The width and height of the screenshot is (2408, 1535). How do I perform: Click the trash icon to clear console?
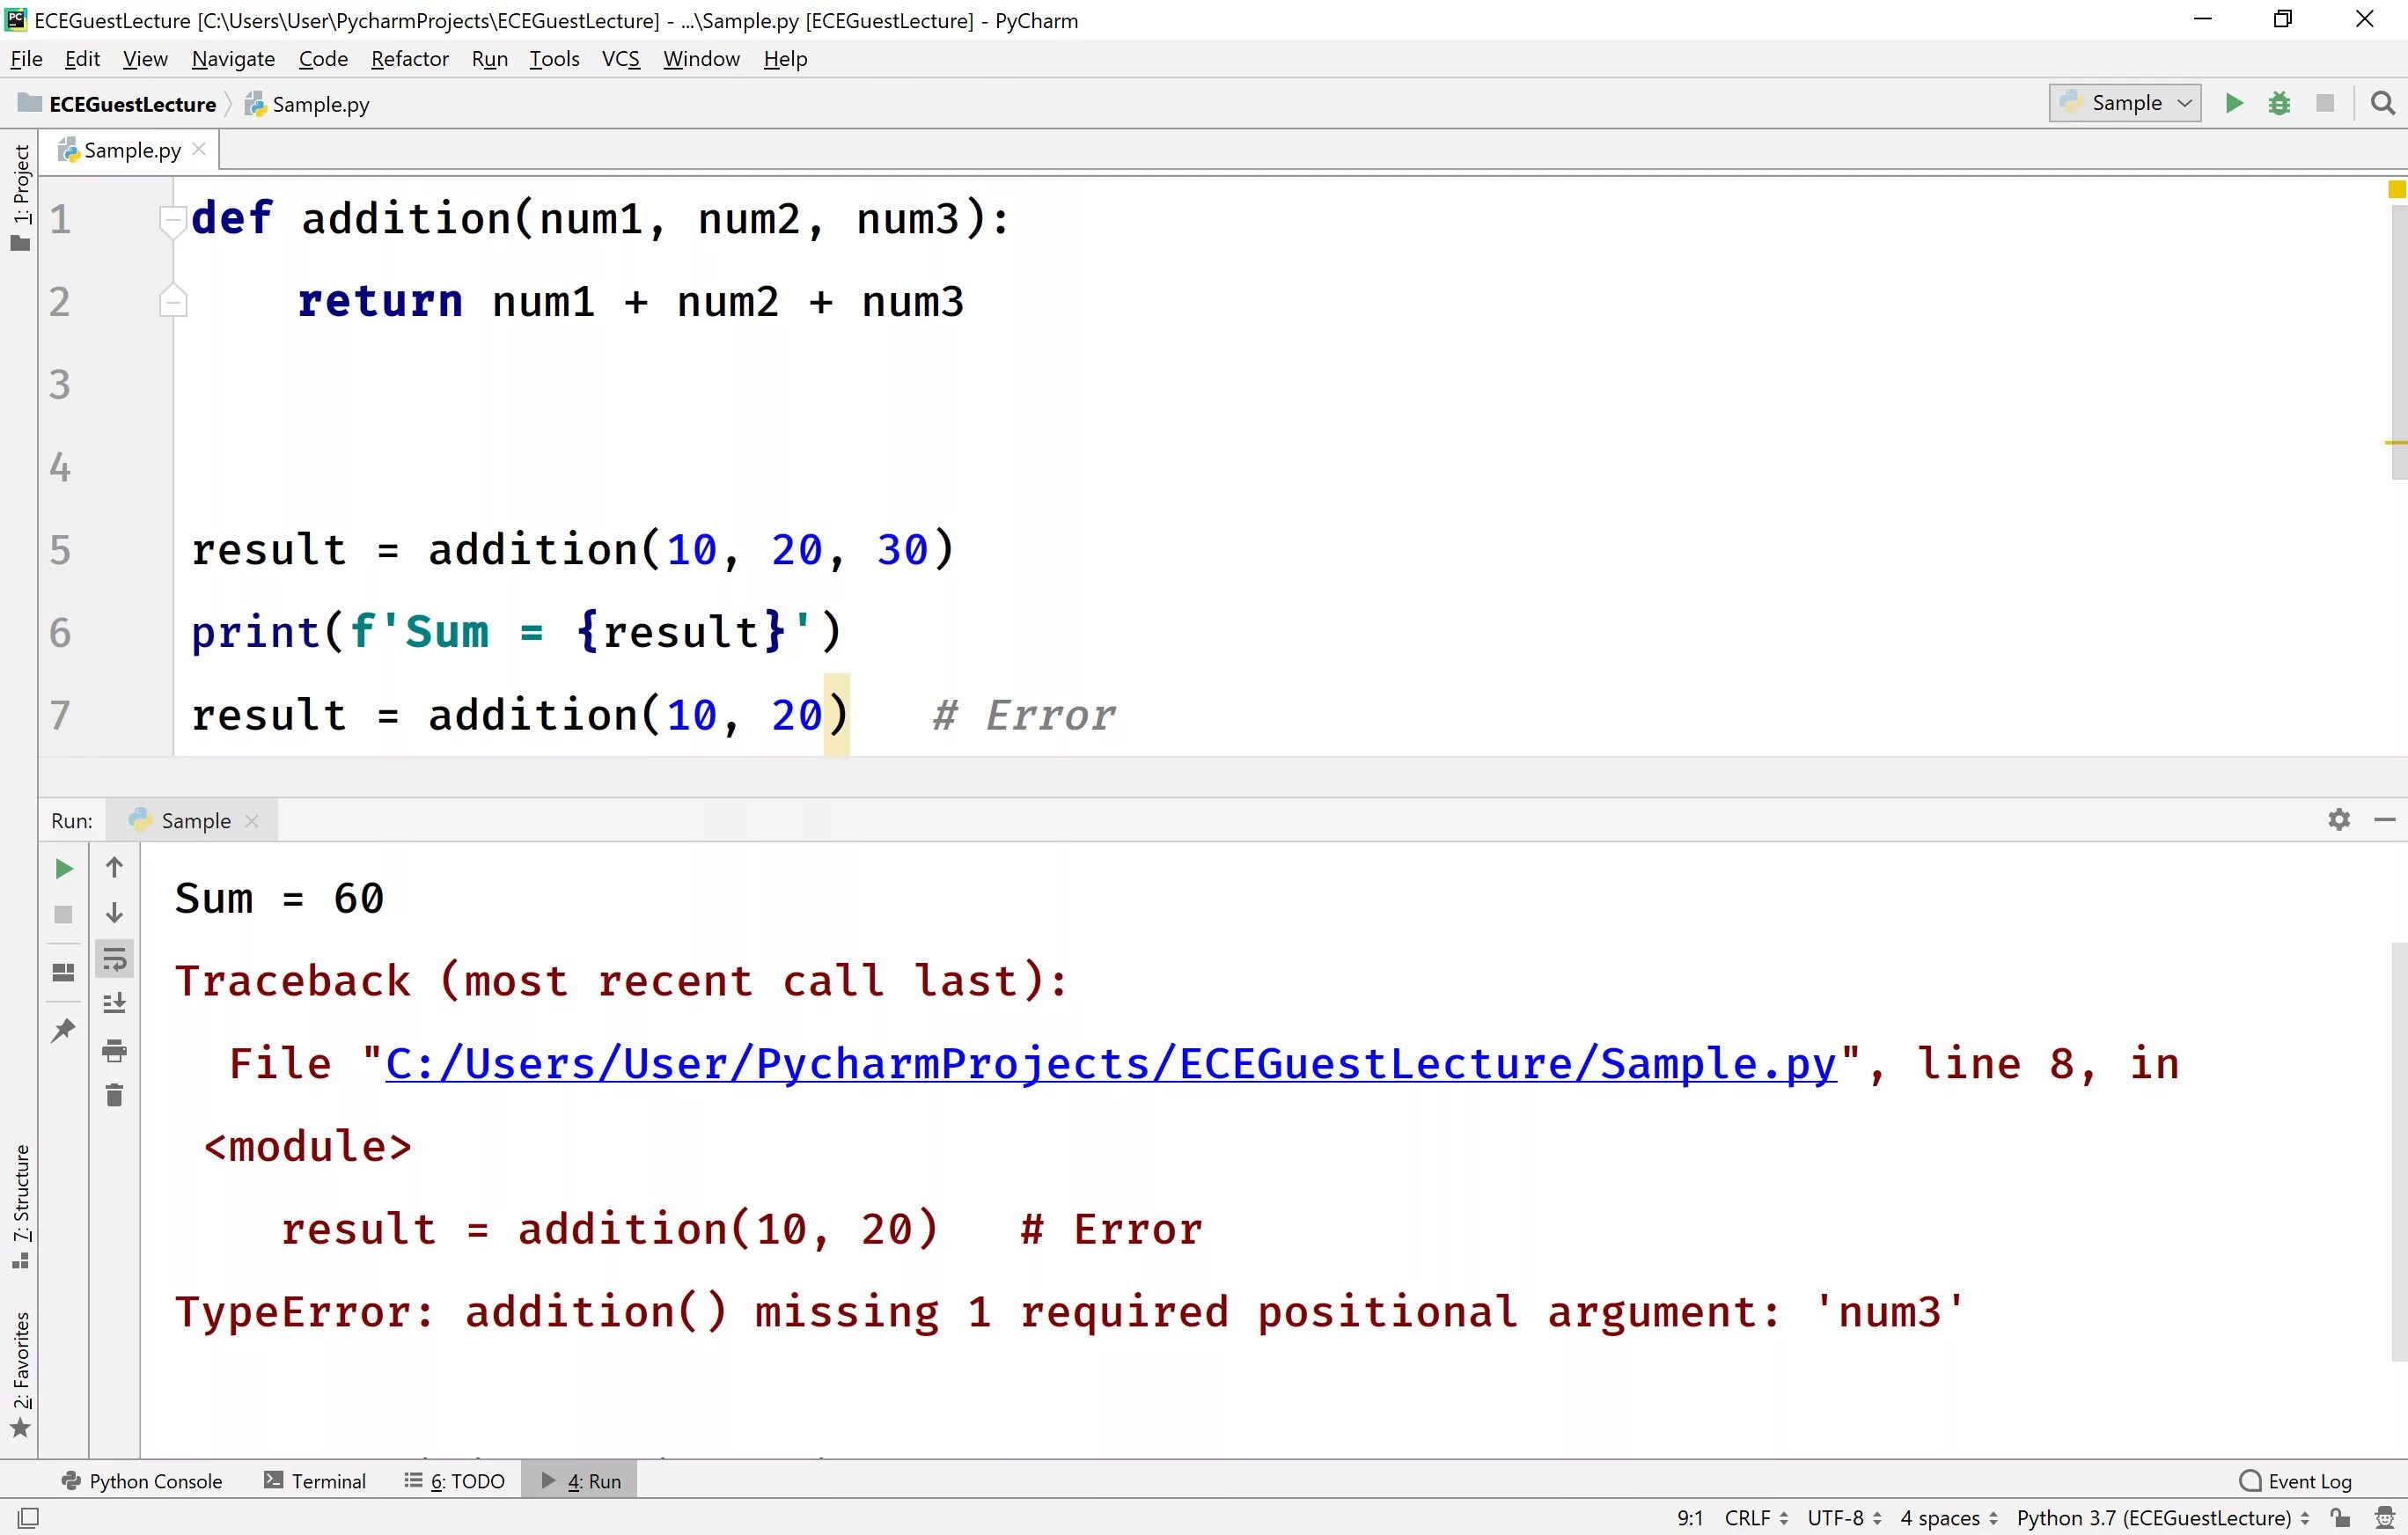point(114,1096)
